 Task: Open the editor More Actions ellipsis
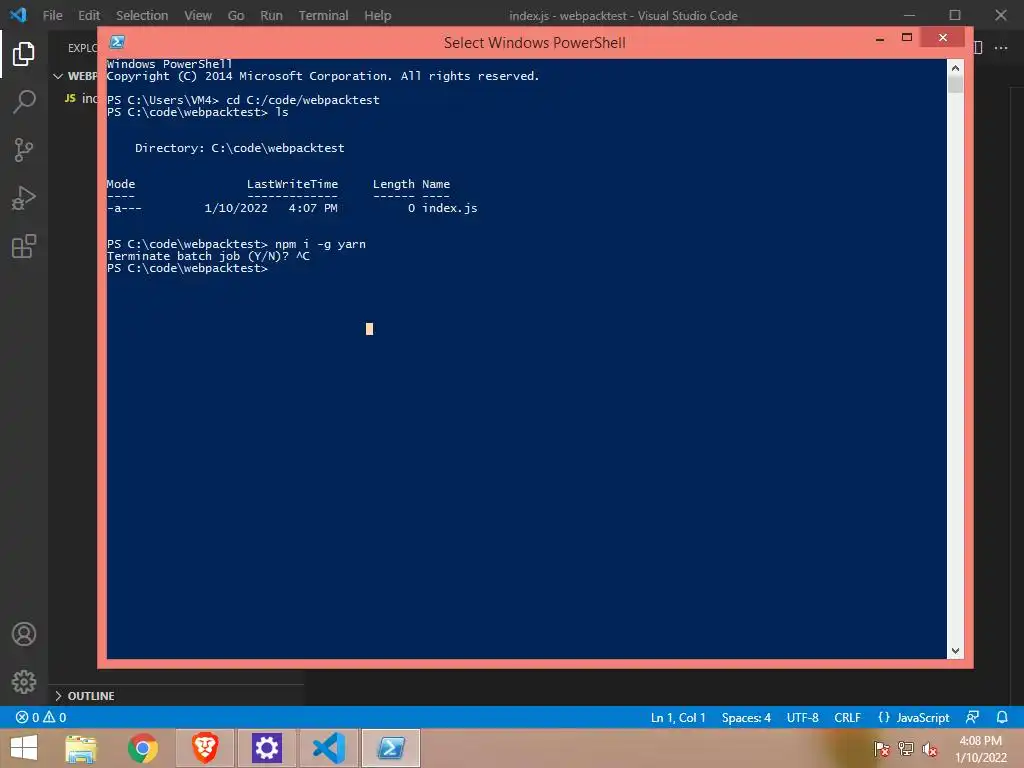pyautogui.click(x=1000, y=48)
